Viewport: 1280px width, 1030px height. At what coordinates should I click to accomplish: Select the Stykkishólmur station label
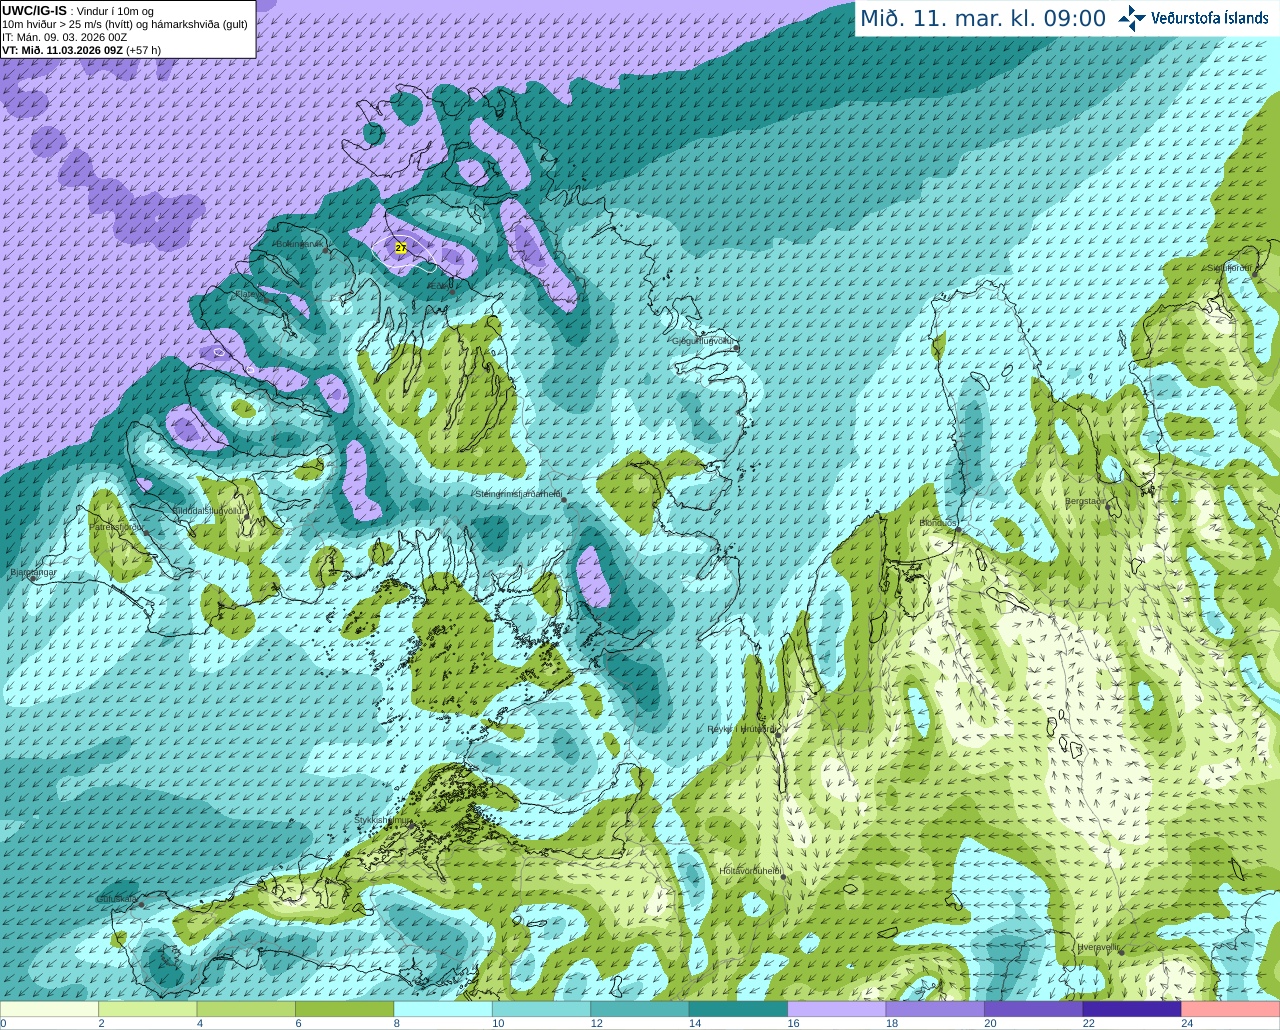[382, 820]
